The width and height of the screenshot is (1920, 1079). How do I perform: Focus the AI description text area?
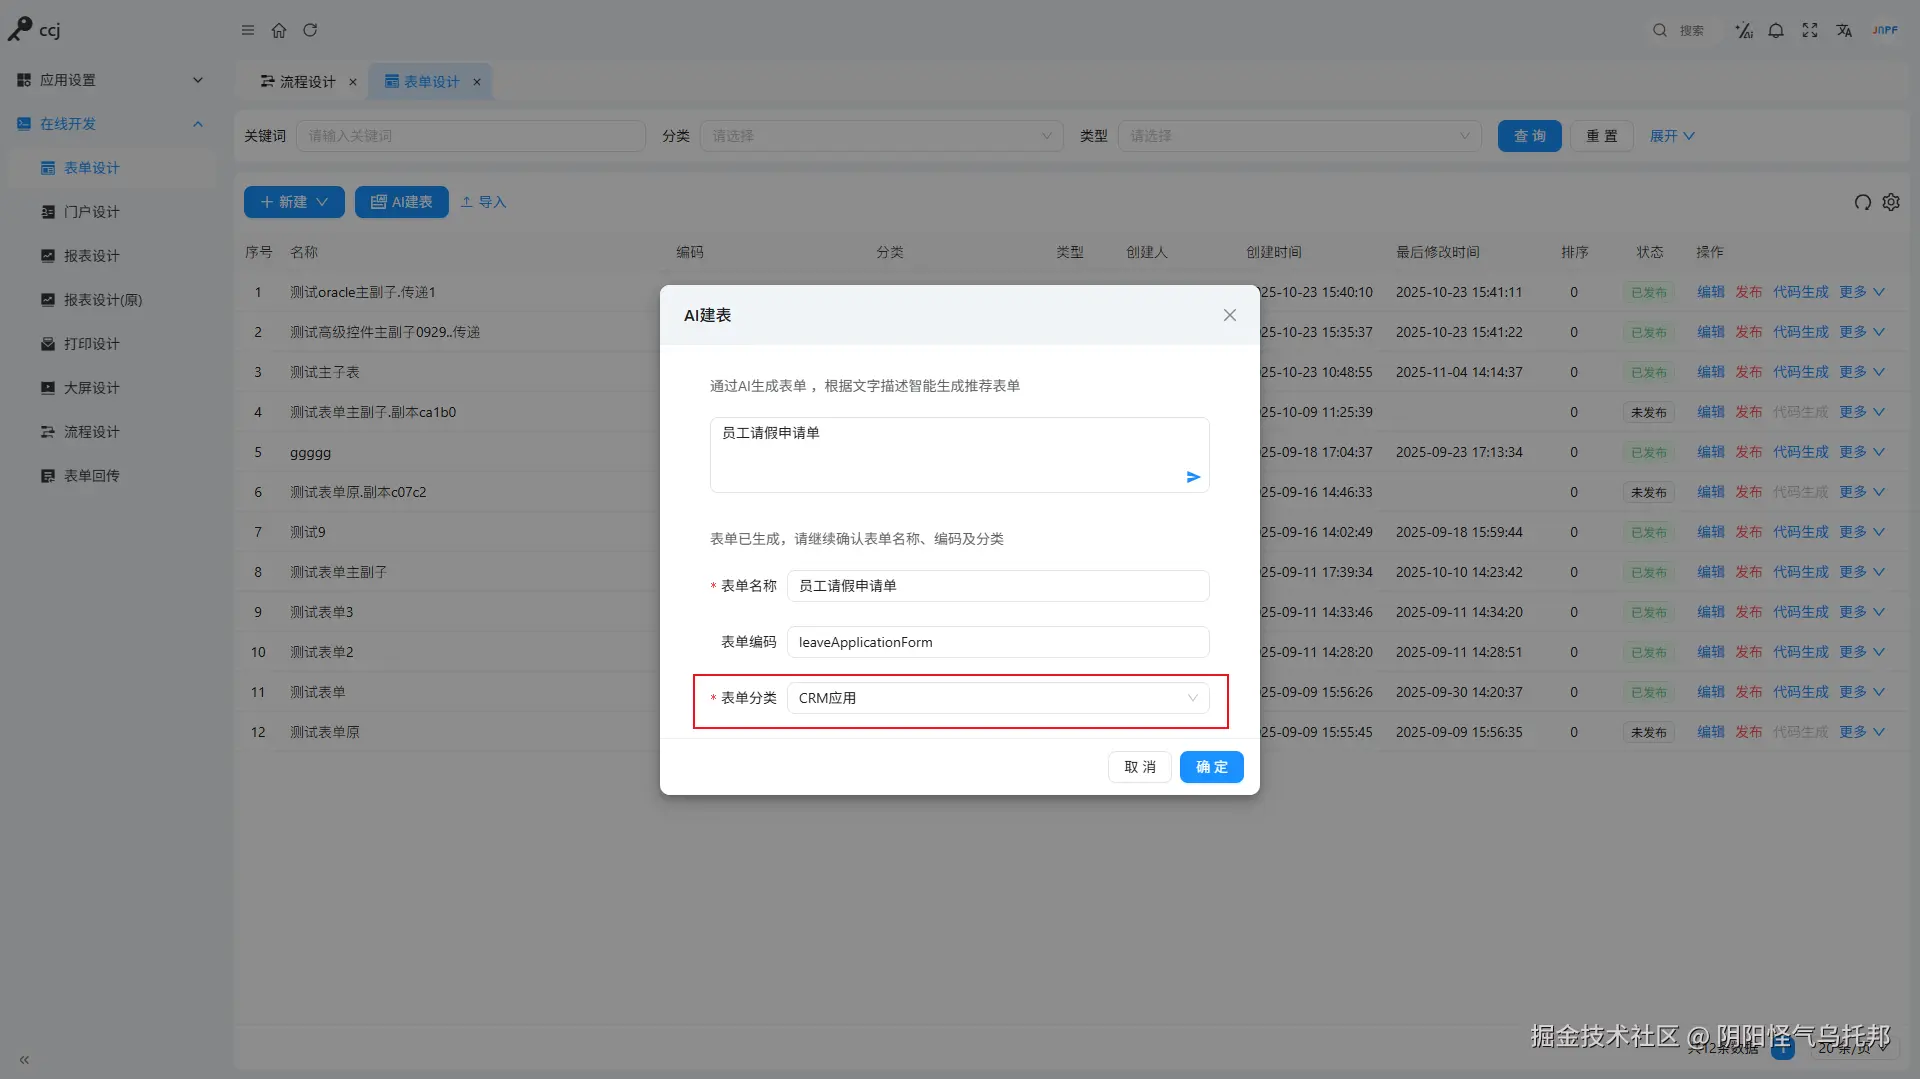[959, 455]
